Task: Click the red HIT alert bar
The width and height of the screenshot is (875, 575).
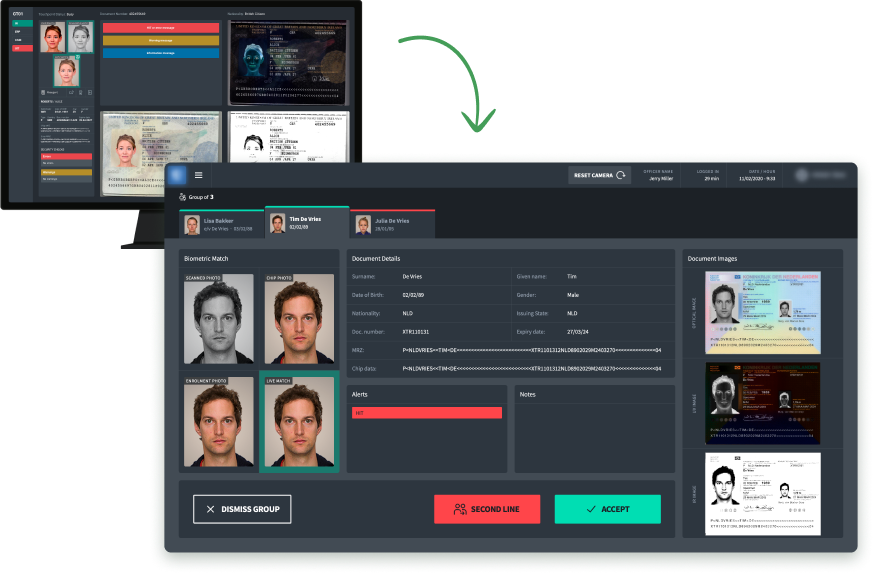Action: pyautogui.click(x=427, y=413)
